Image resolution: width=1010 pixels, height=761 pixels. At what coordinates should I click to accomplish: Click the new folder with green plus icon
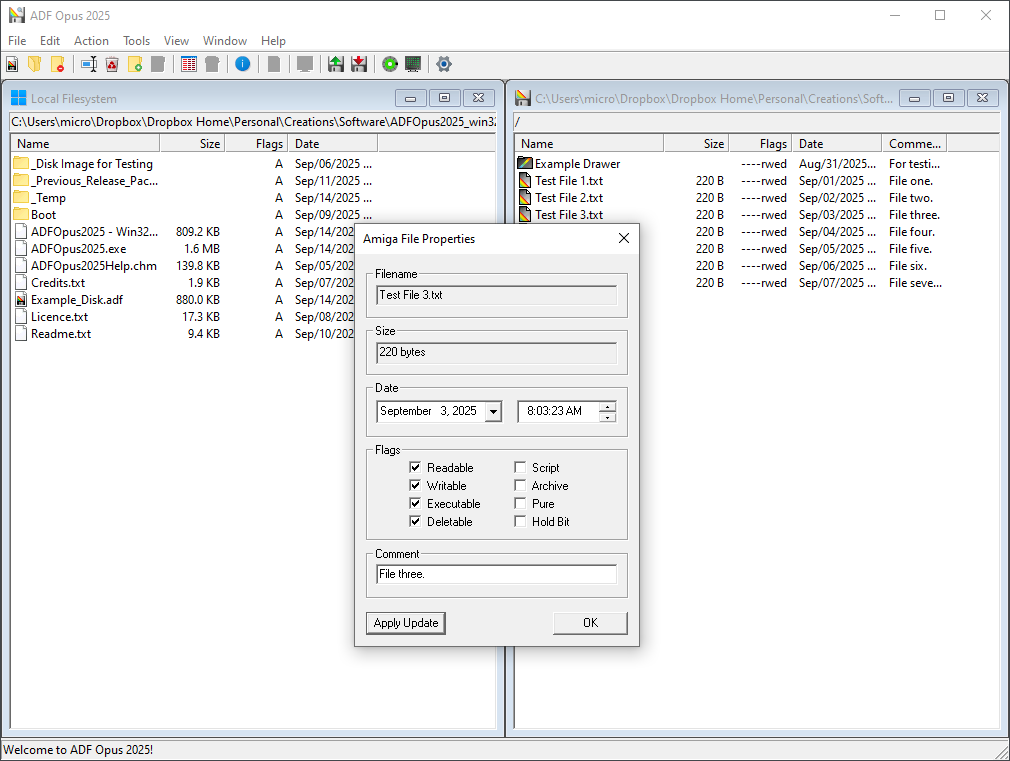[x=135, y=64]
